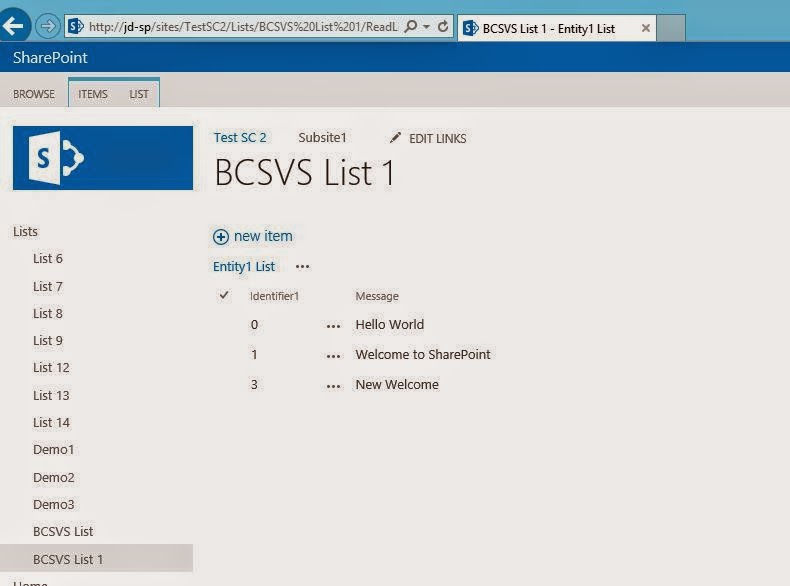Sort by the Identifier1 column header
790x586 pixels.
tap(275, 296)
